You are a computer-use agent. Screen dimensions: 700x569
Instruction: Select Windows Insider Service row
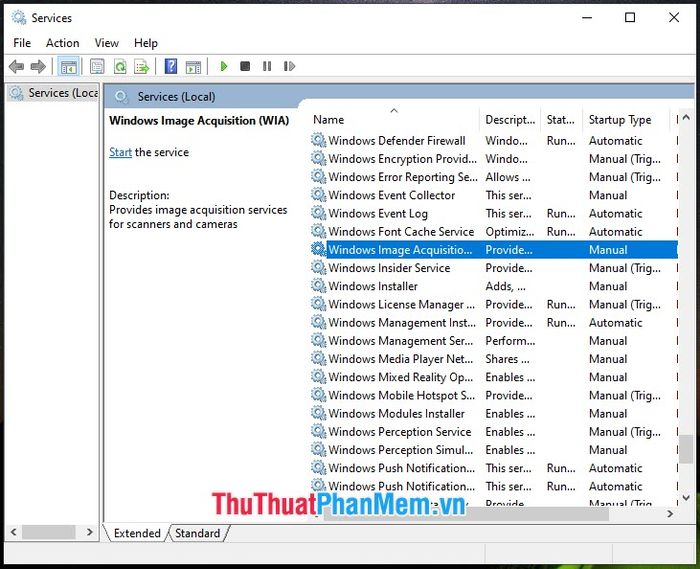(493, 268)
